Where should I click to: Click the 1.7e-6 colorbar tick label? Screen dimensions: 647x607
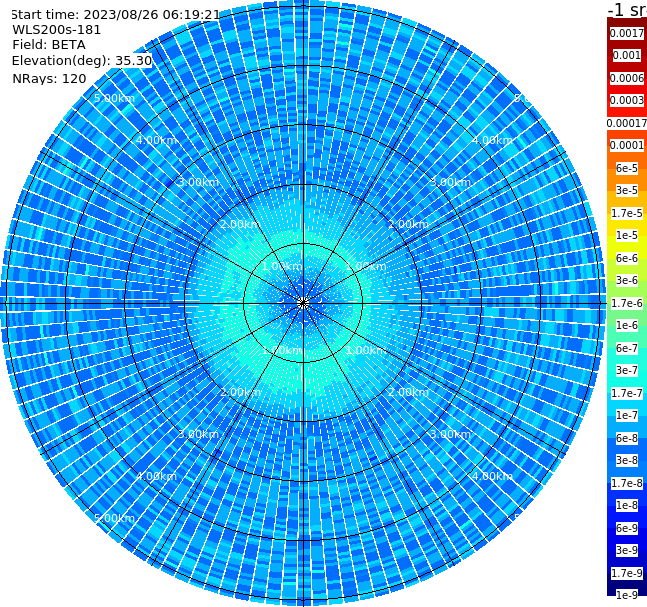click(627, 303)
